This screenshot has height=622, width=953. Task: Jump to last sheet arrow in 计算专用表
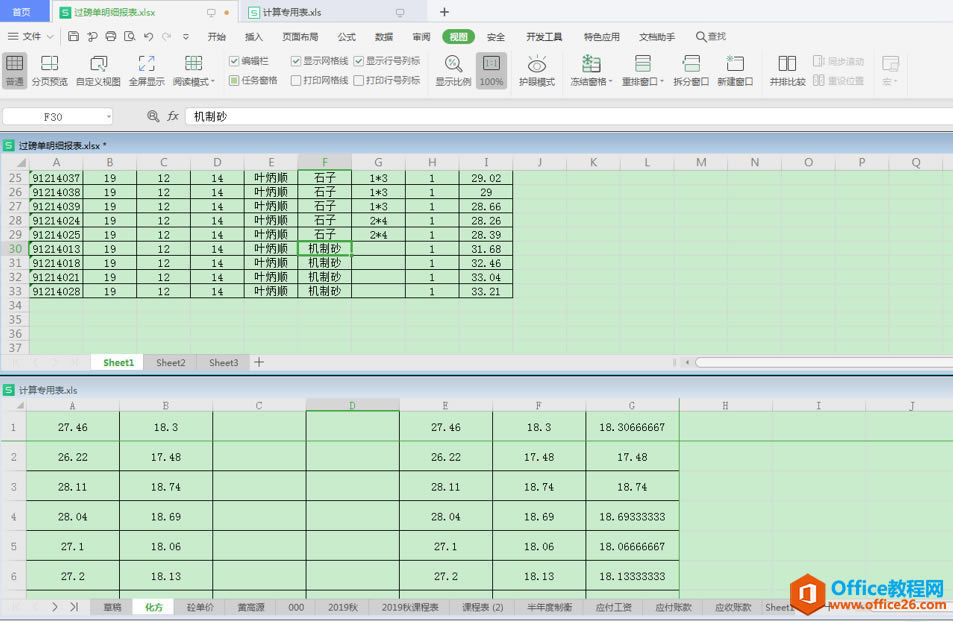(74, 607)
